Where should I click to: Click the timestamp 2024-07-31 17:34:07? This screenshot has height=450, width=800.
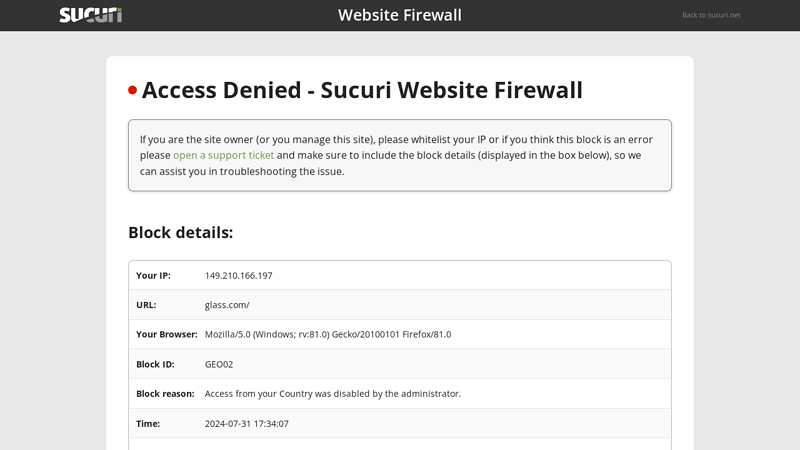pyautogui.click(x=247, y=423)
